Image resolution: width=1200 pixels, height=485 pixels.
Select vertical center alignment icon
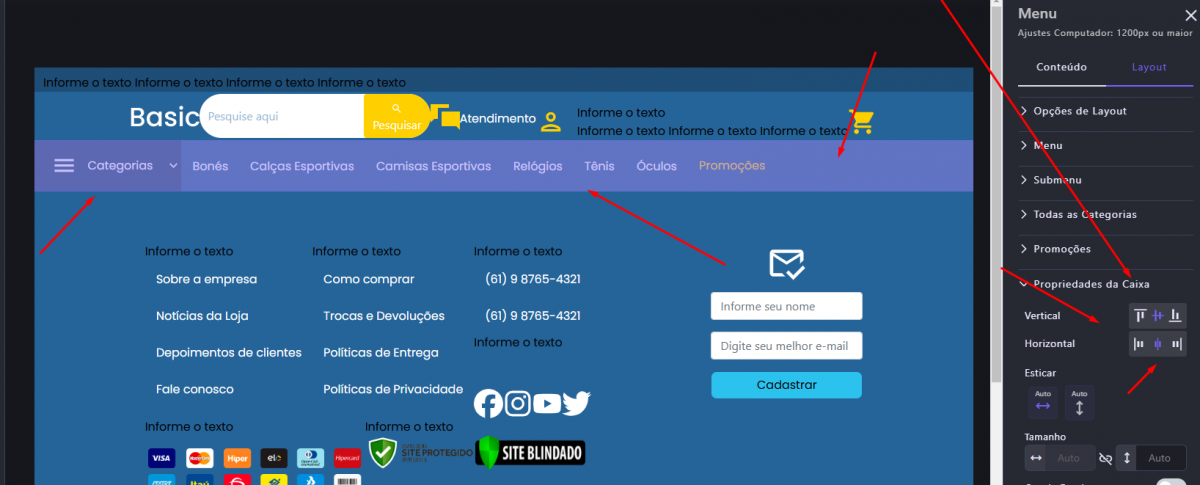click(1158, 316)
